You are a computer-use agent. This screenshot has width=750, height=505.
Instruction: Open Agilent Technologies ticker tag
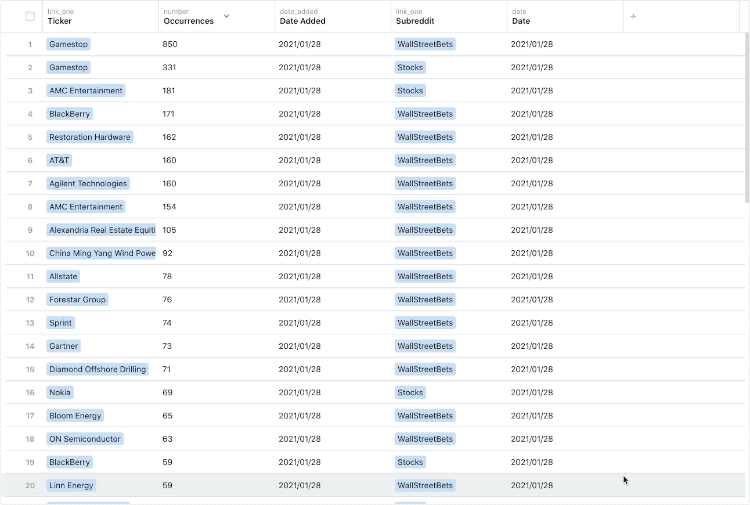coord(88,184)
